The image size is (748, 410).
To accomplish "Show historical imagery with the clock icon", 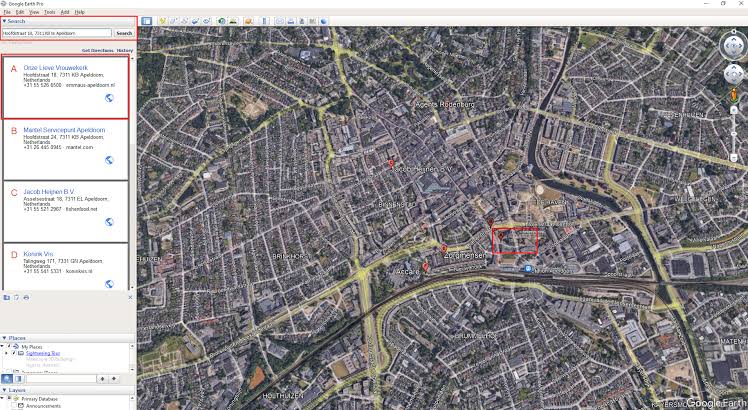I will (221, 21).
